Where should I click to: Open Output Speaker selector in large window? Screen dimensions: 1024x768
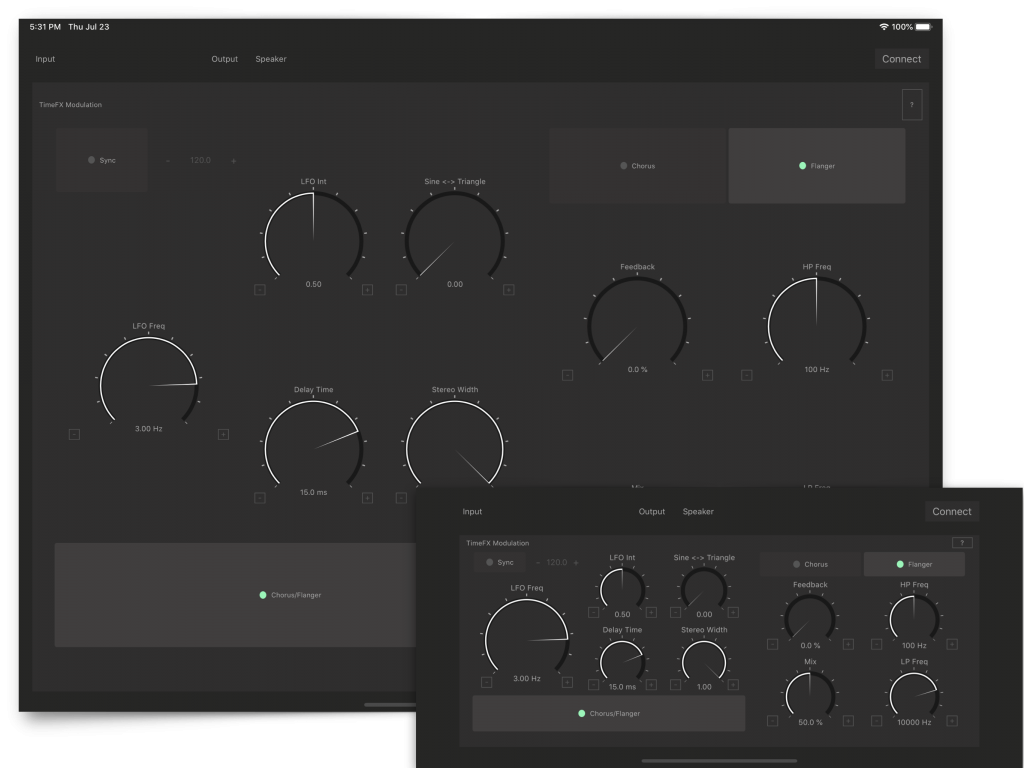(x=270, y=59)
